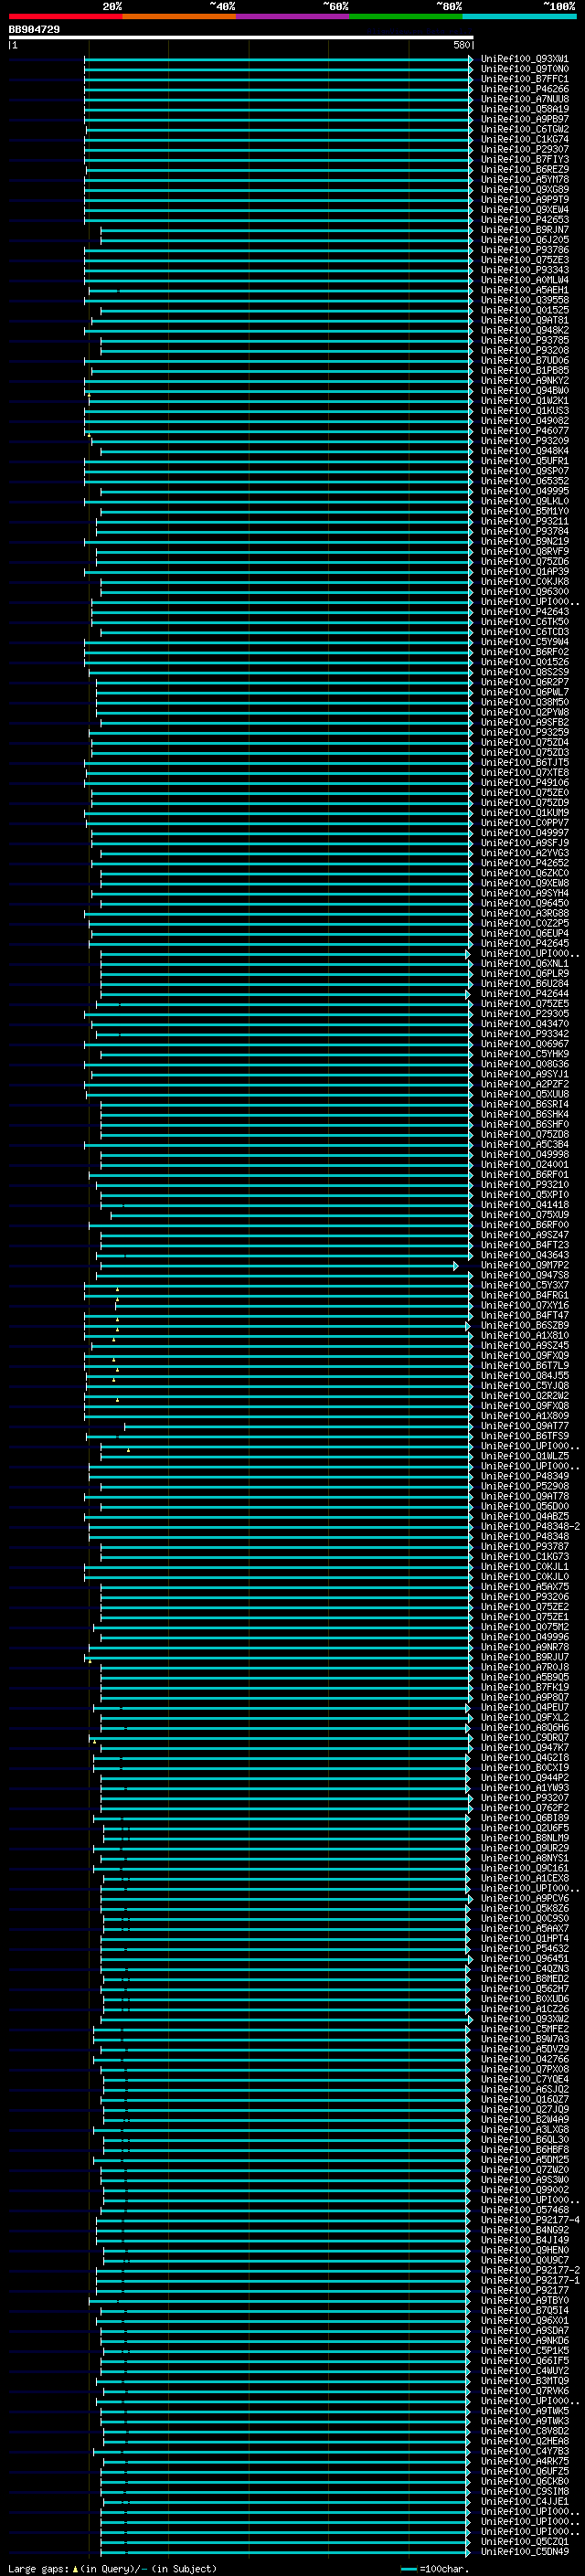
Task: Select hit label UniRef100_B4FT47
Action: click(524, 1315)
